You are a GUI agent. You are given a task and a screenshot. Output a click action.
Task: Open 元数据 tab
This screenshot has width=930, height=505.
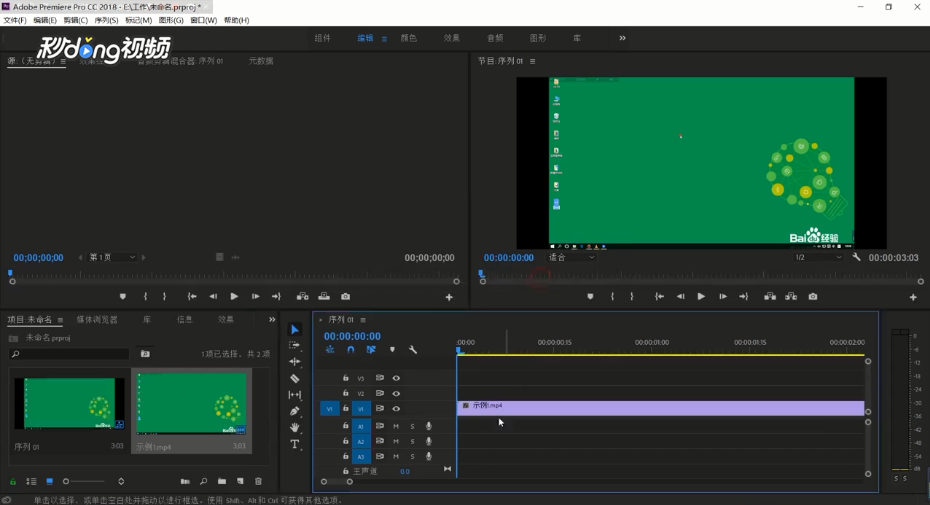coord(261,61)
